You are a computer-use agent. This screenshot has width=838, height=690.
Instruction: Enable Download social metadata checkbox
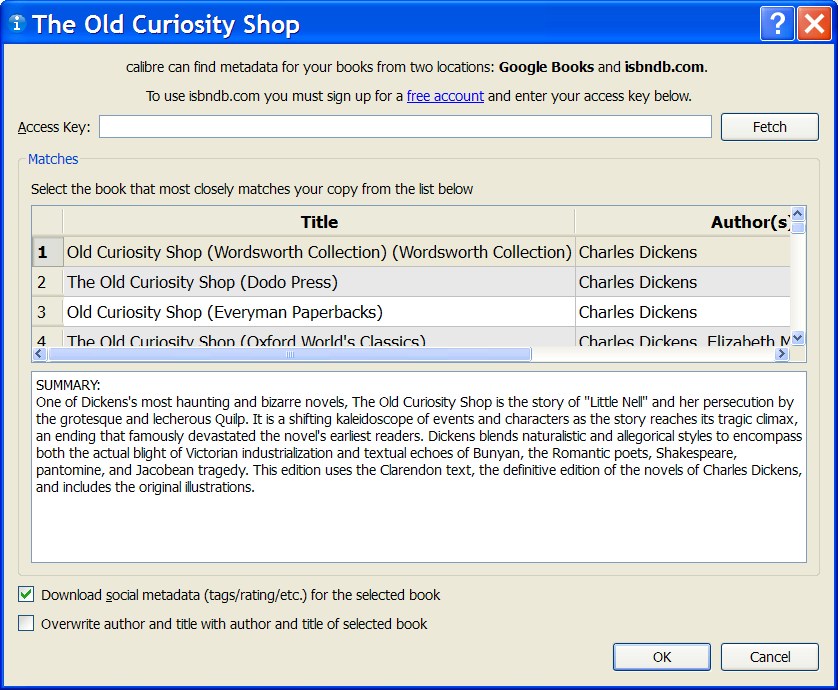tap(26, 595)
